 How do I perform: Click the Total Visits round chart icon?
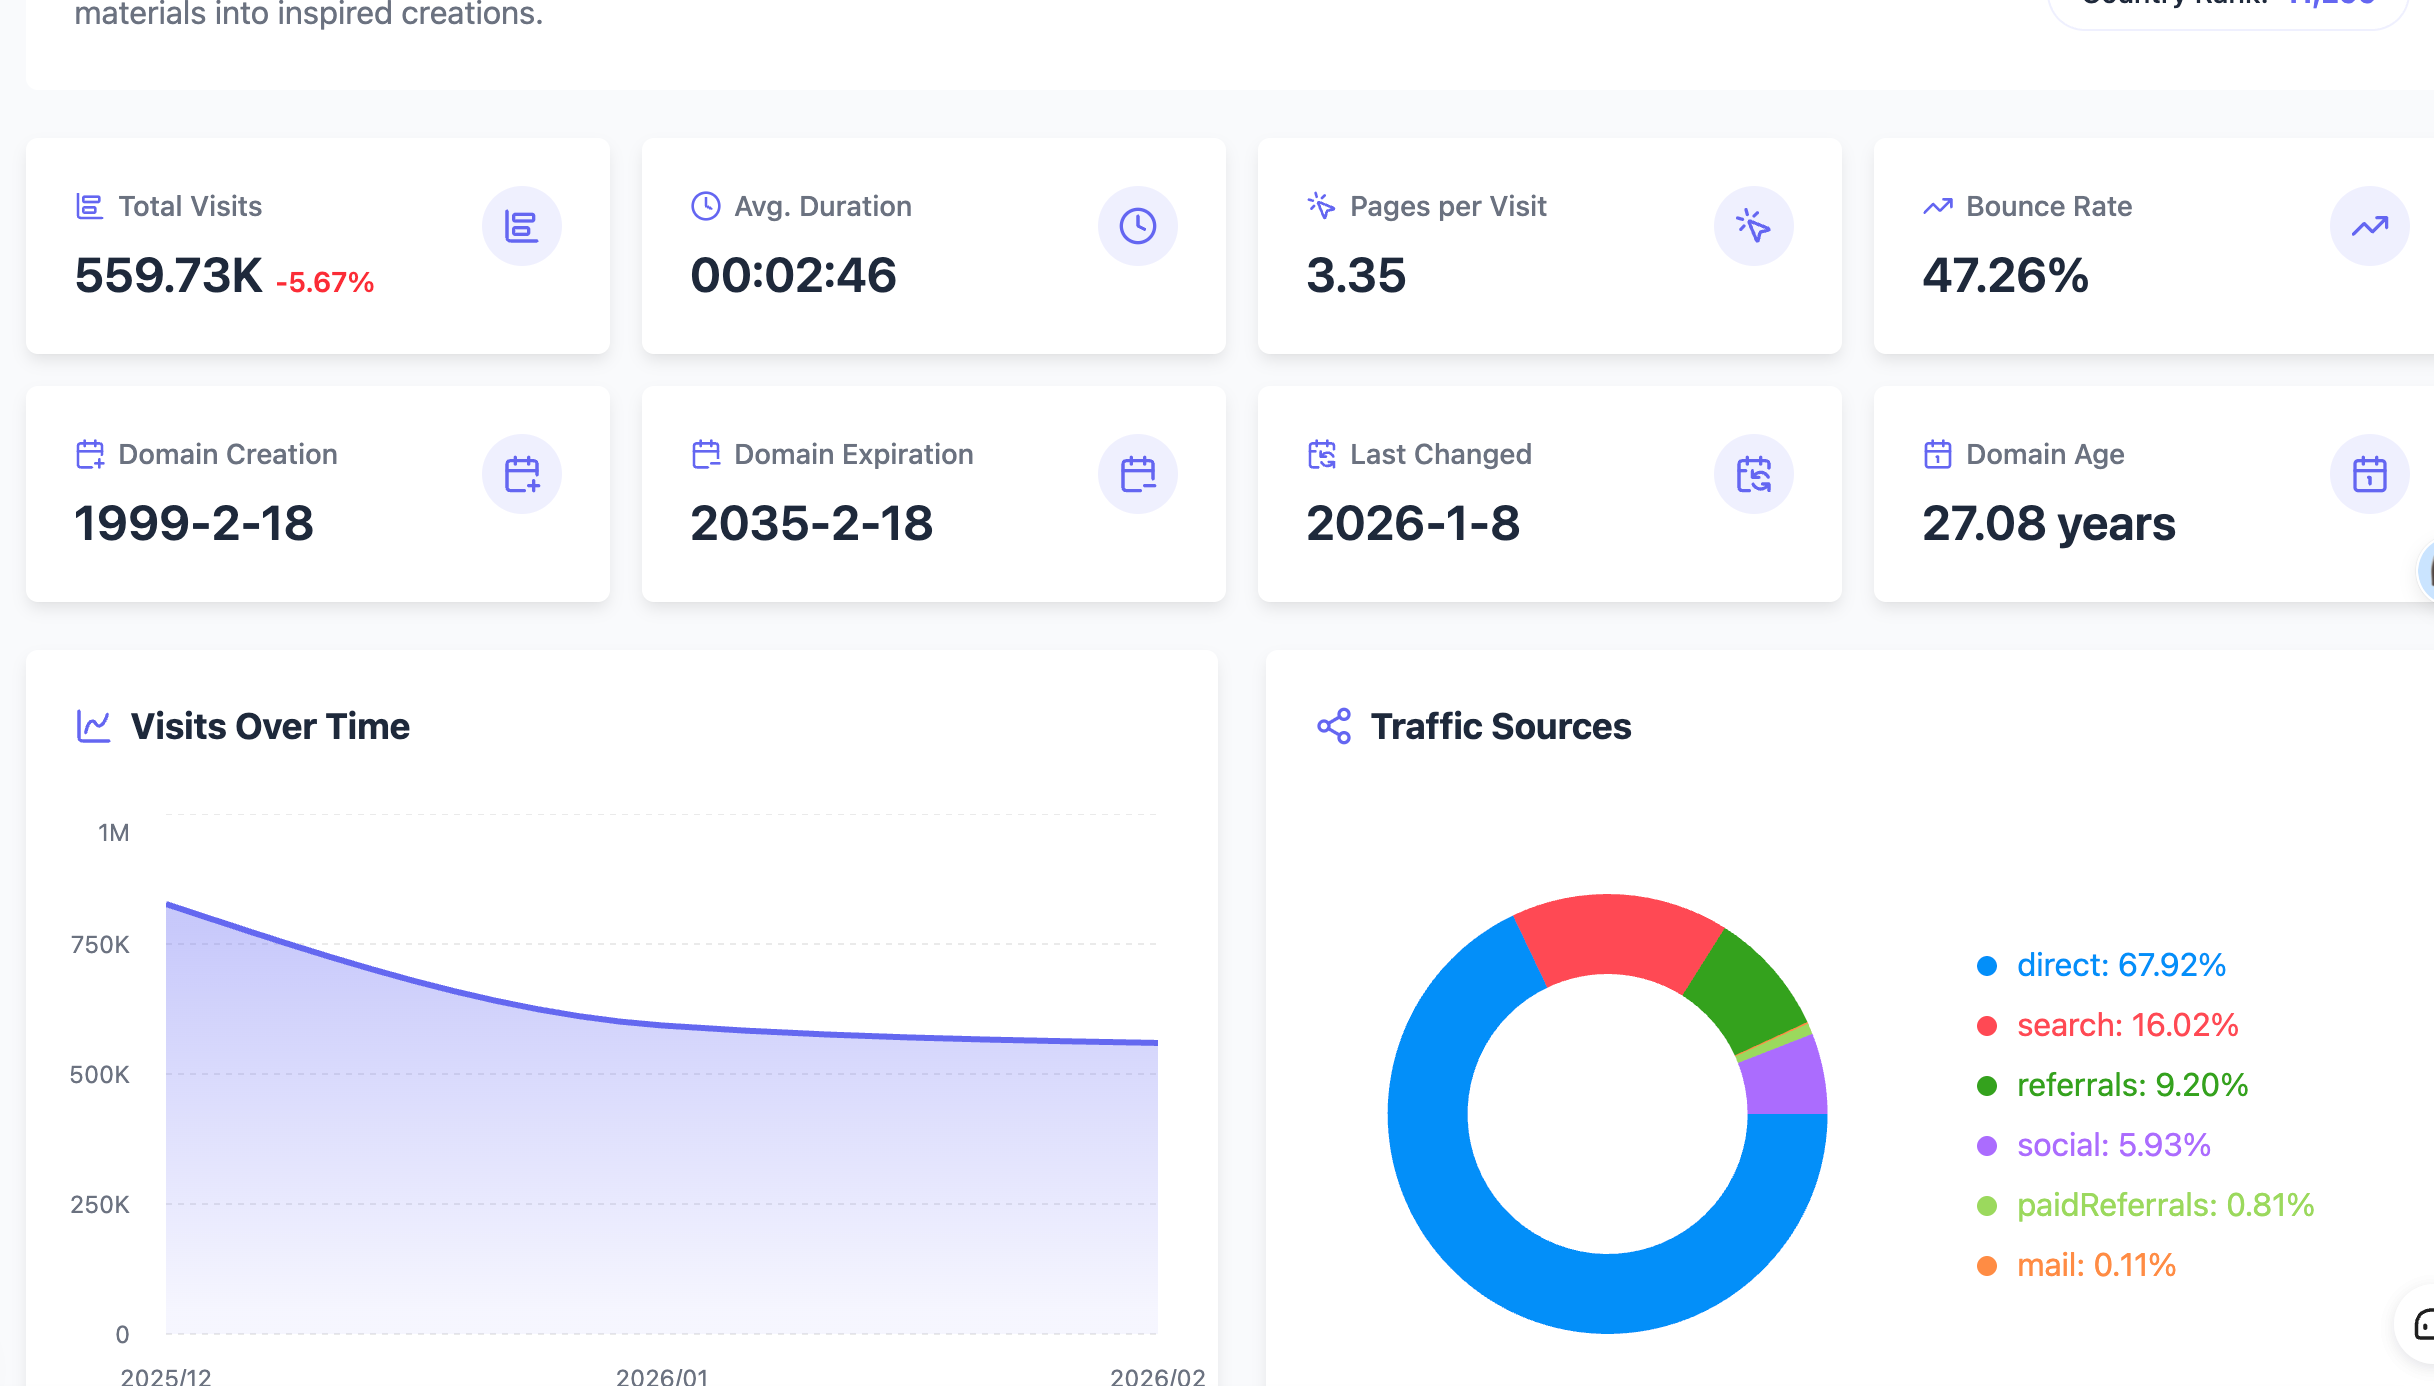click(521, 226)
